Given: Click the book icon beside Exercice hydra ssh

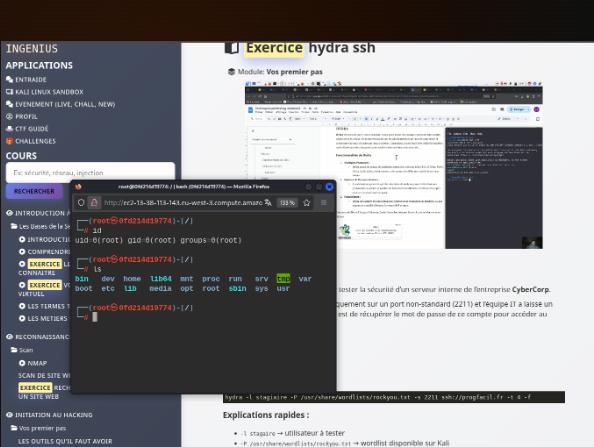Looking at the screenshot, I should pos(231,48).
